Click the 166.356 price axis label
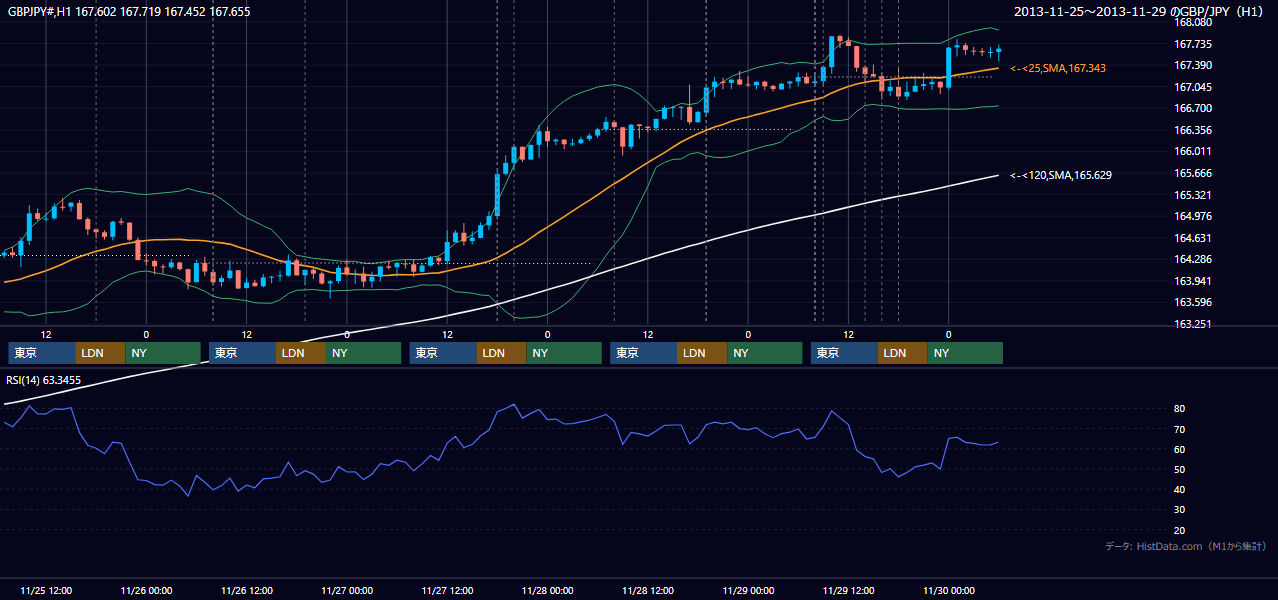 [1192, 130]
